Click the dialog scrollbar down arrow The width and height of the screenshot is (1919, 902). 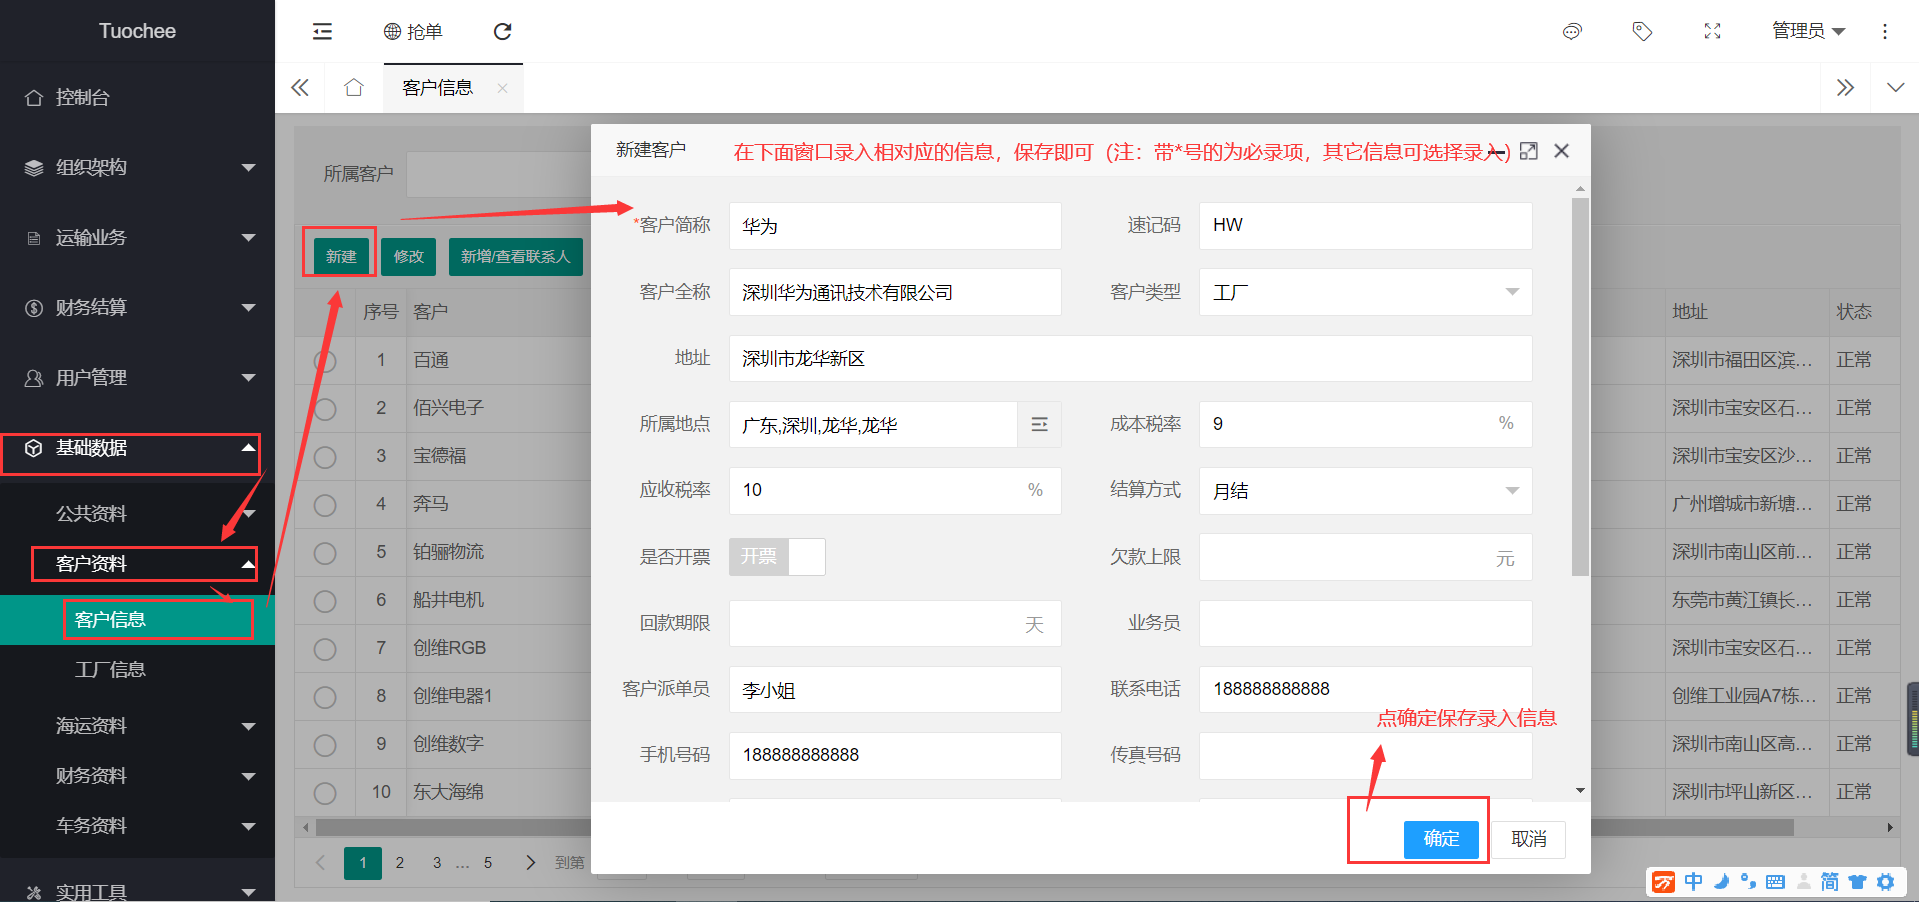tap(1580, 791)
